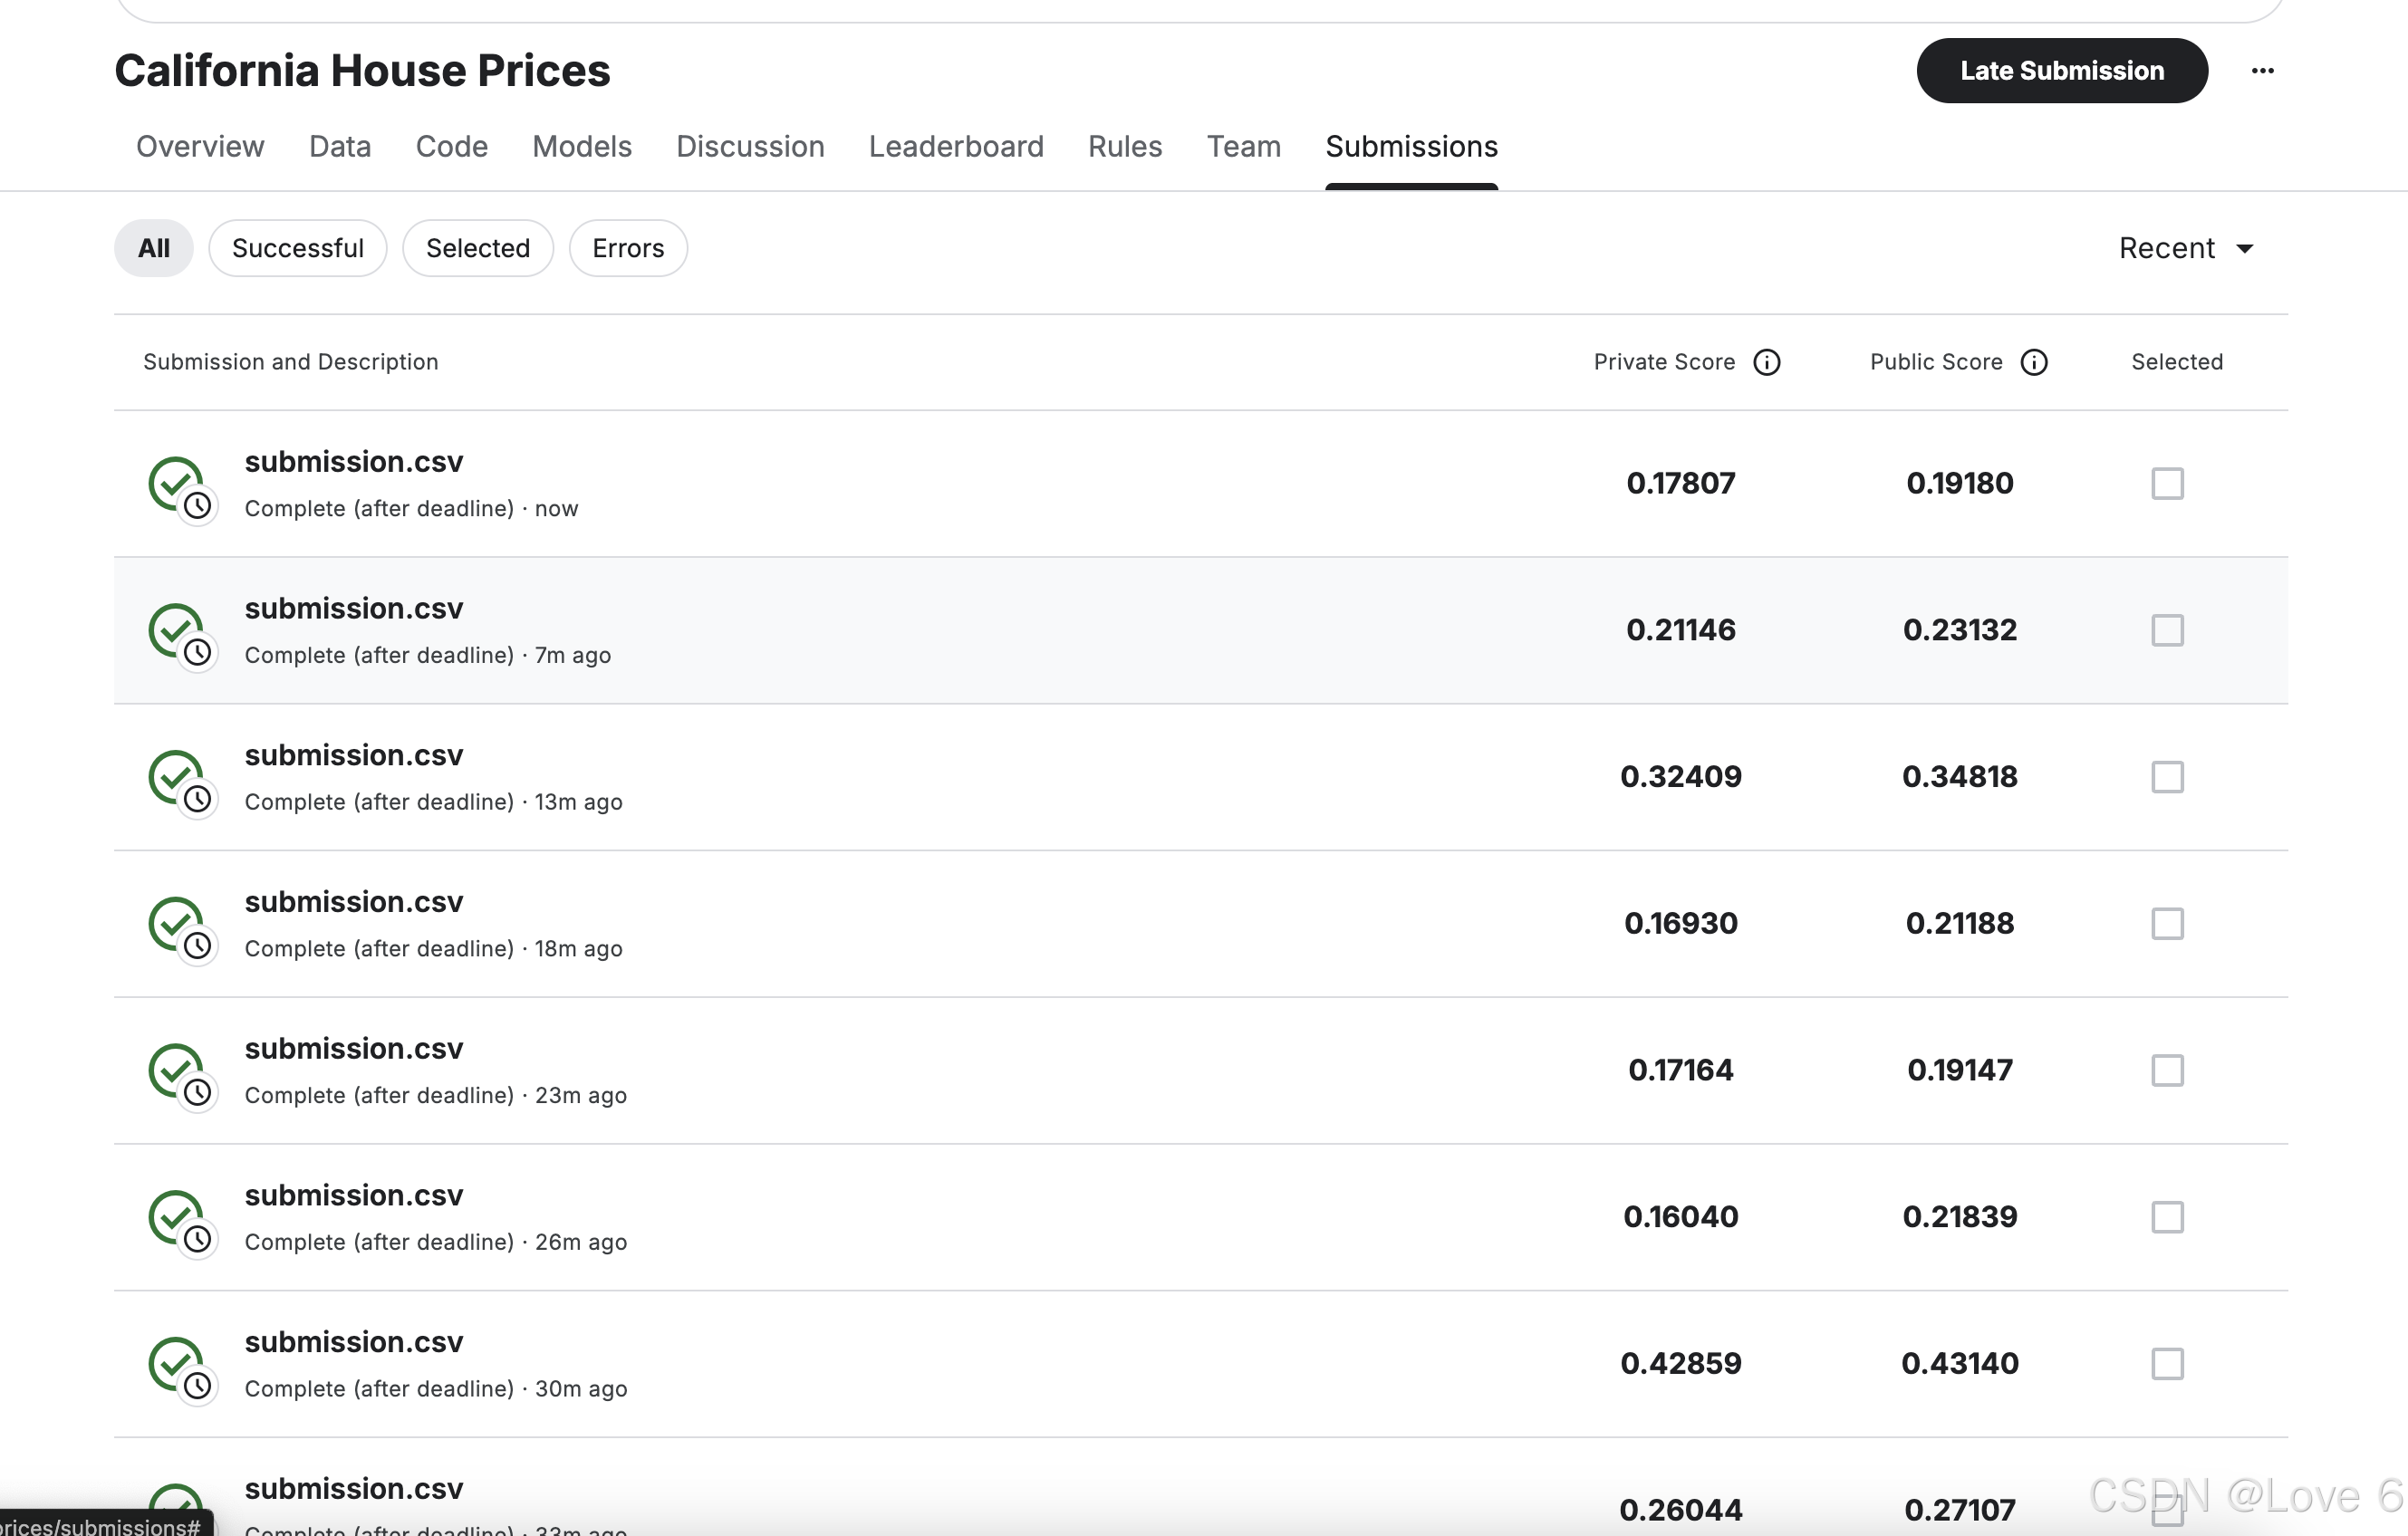The image size is (2408, 1536).
Task: Select checkbox for 0.21146 score submission
Action: coord(2167,630)
